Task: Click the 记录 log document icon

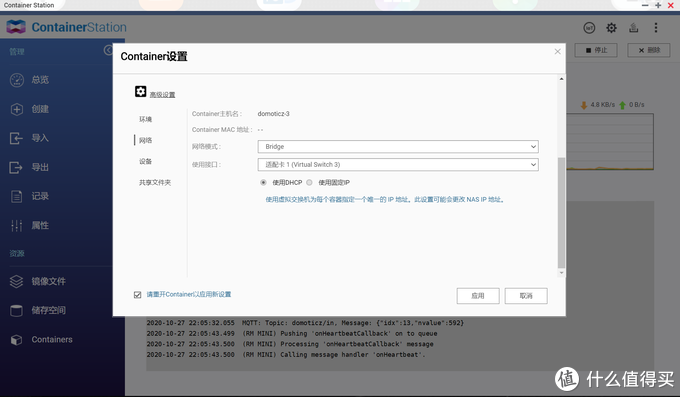Action: [16, 196]
